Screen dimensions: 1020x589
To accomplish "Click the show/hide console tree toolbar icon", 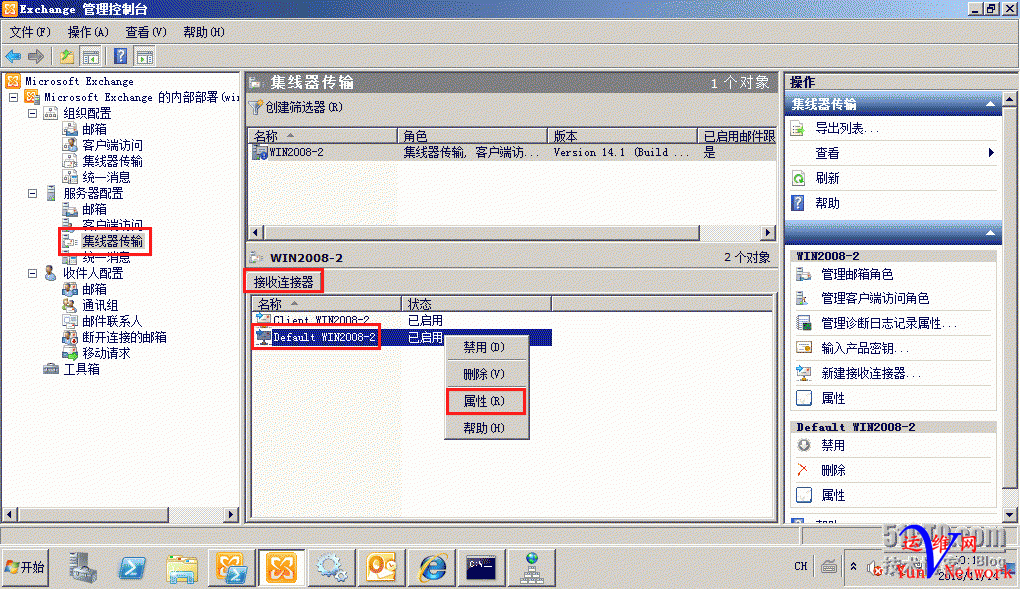I will pyautogui.click(x=90, y=57).
